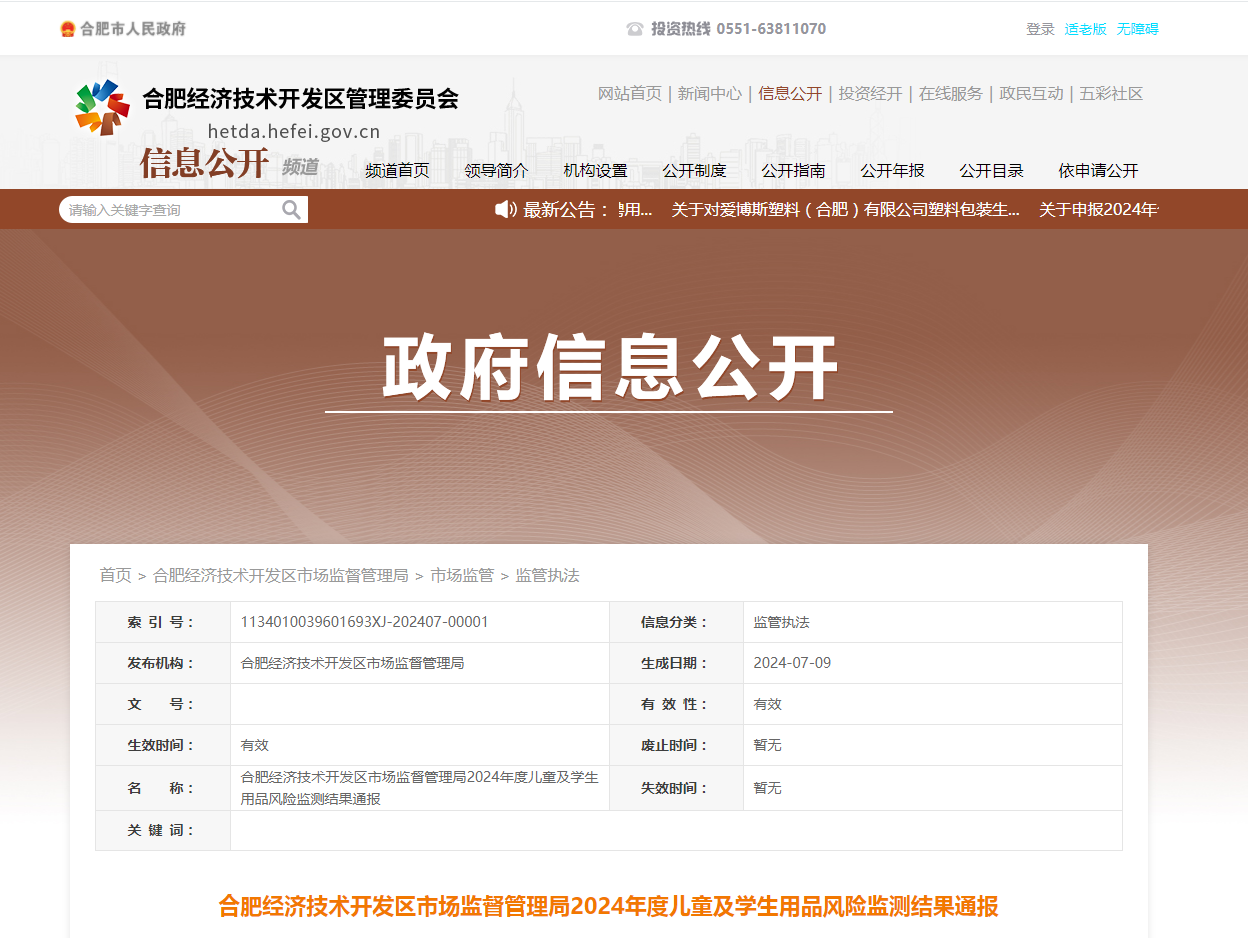This screenshot has width=1248, height=938.
Task: Open the 爱博斯塑料 announcement link
Action: (x=846, y=210)
